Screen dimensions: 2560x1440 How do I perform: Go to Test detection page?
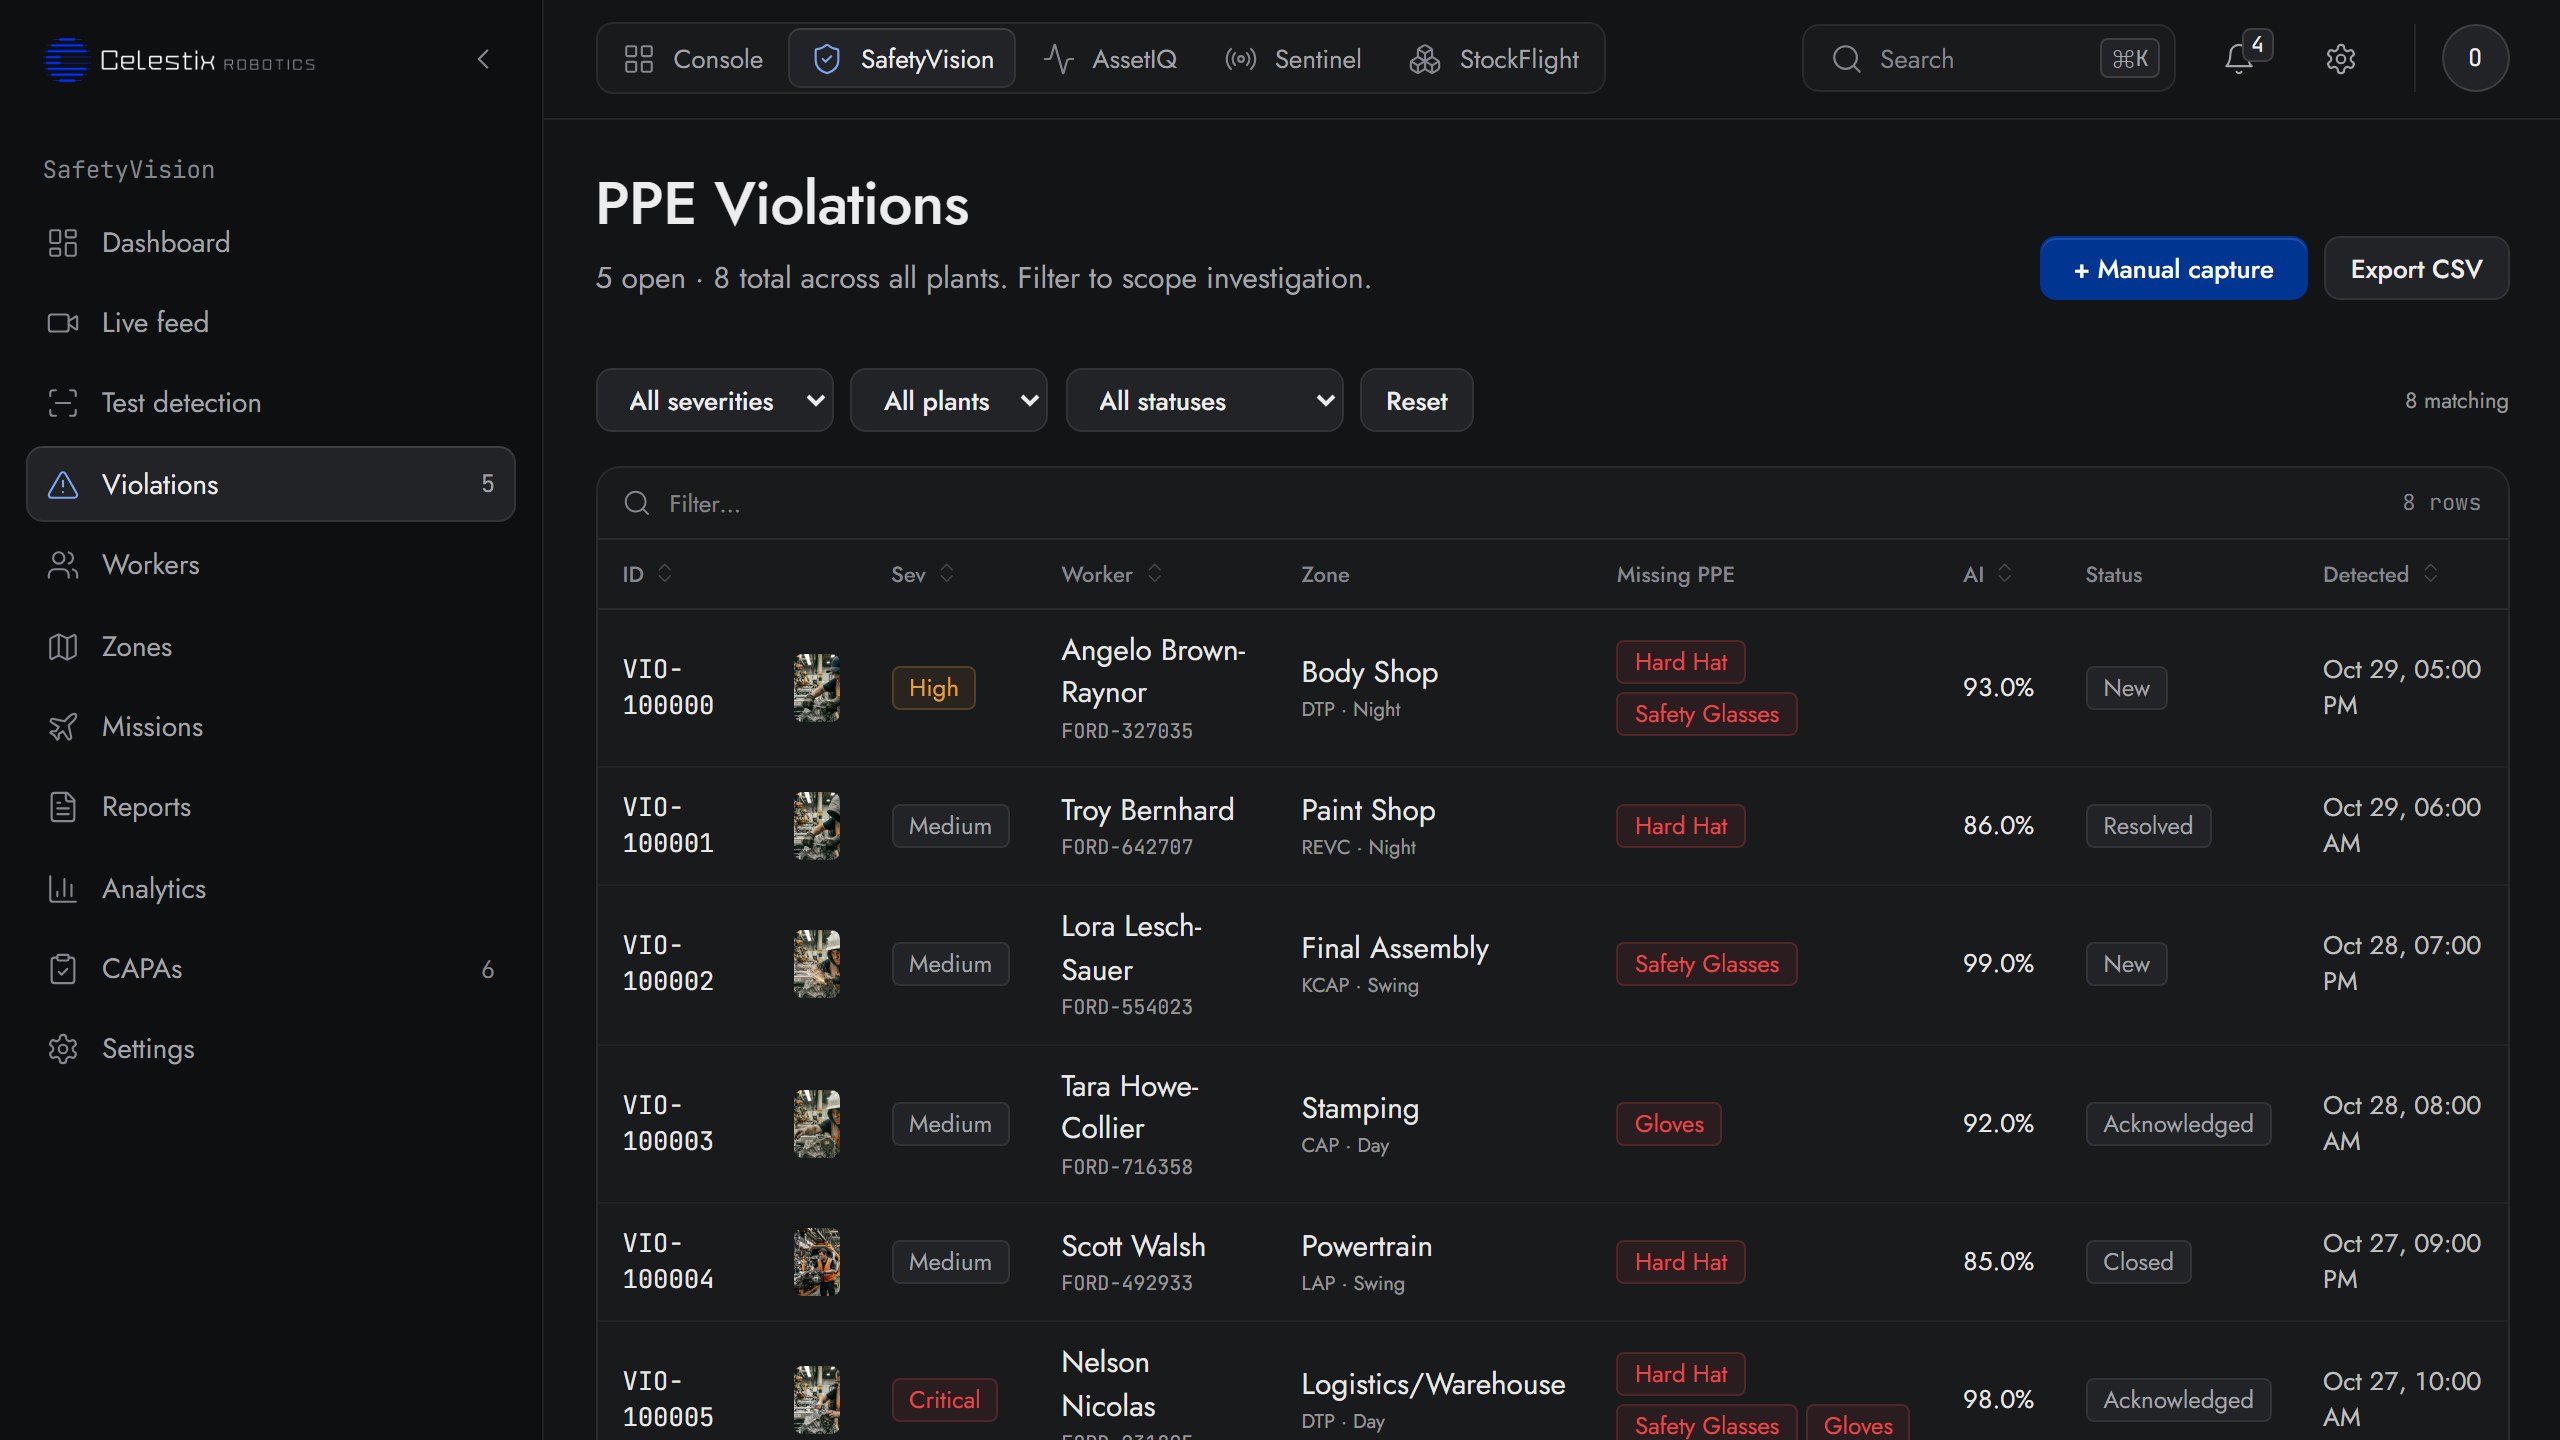270,403
